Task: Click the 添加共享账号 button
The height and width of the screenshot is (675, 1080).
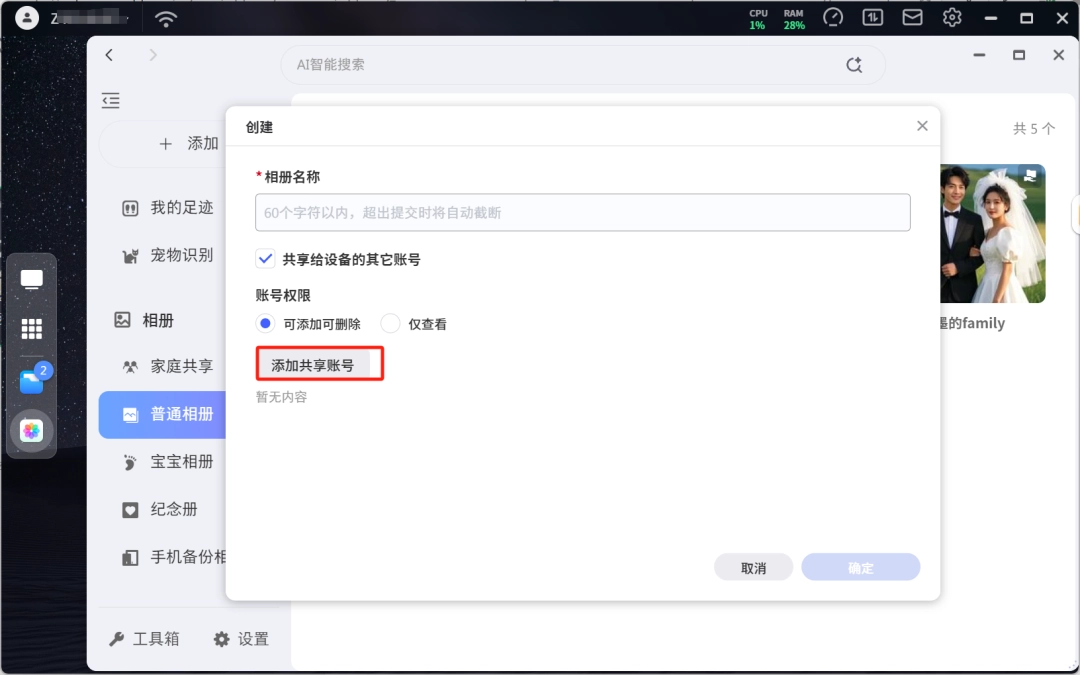Action: tap(313, 365)
